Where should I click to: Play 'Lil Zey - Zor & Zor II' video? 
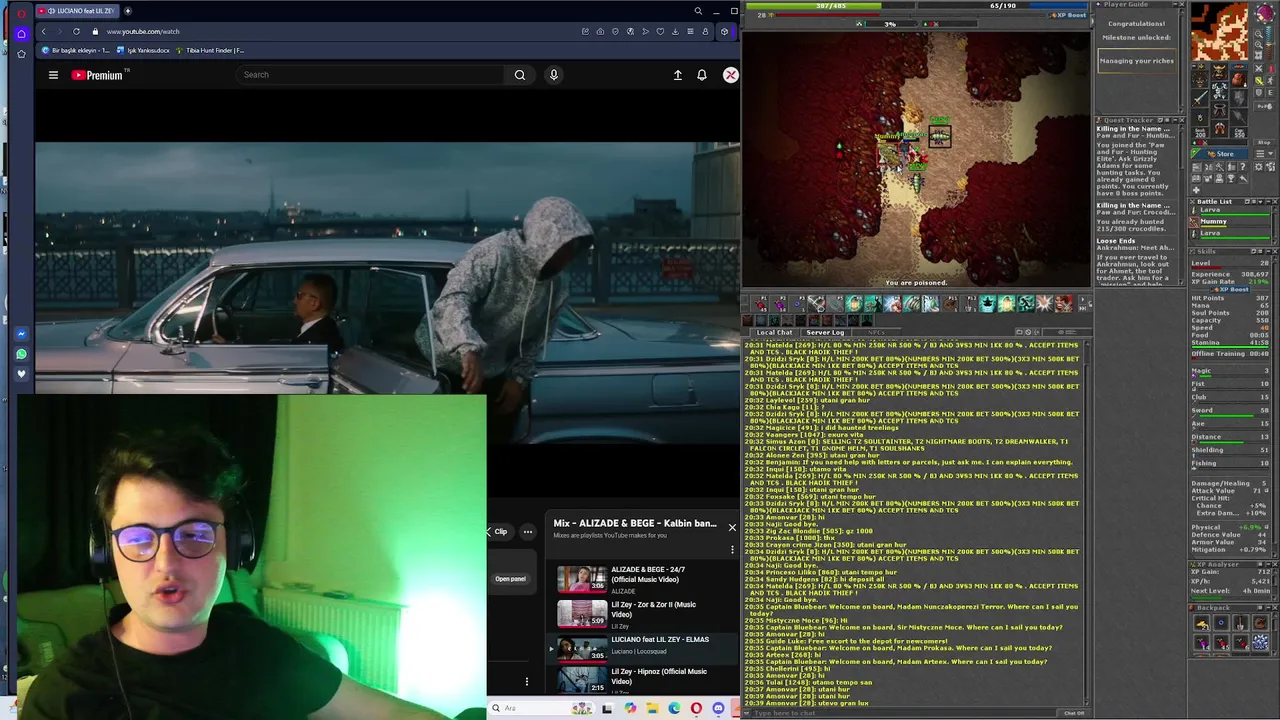pos(640,614)
